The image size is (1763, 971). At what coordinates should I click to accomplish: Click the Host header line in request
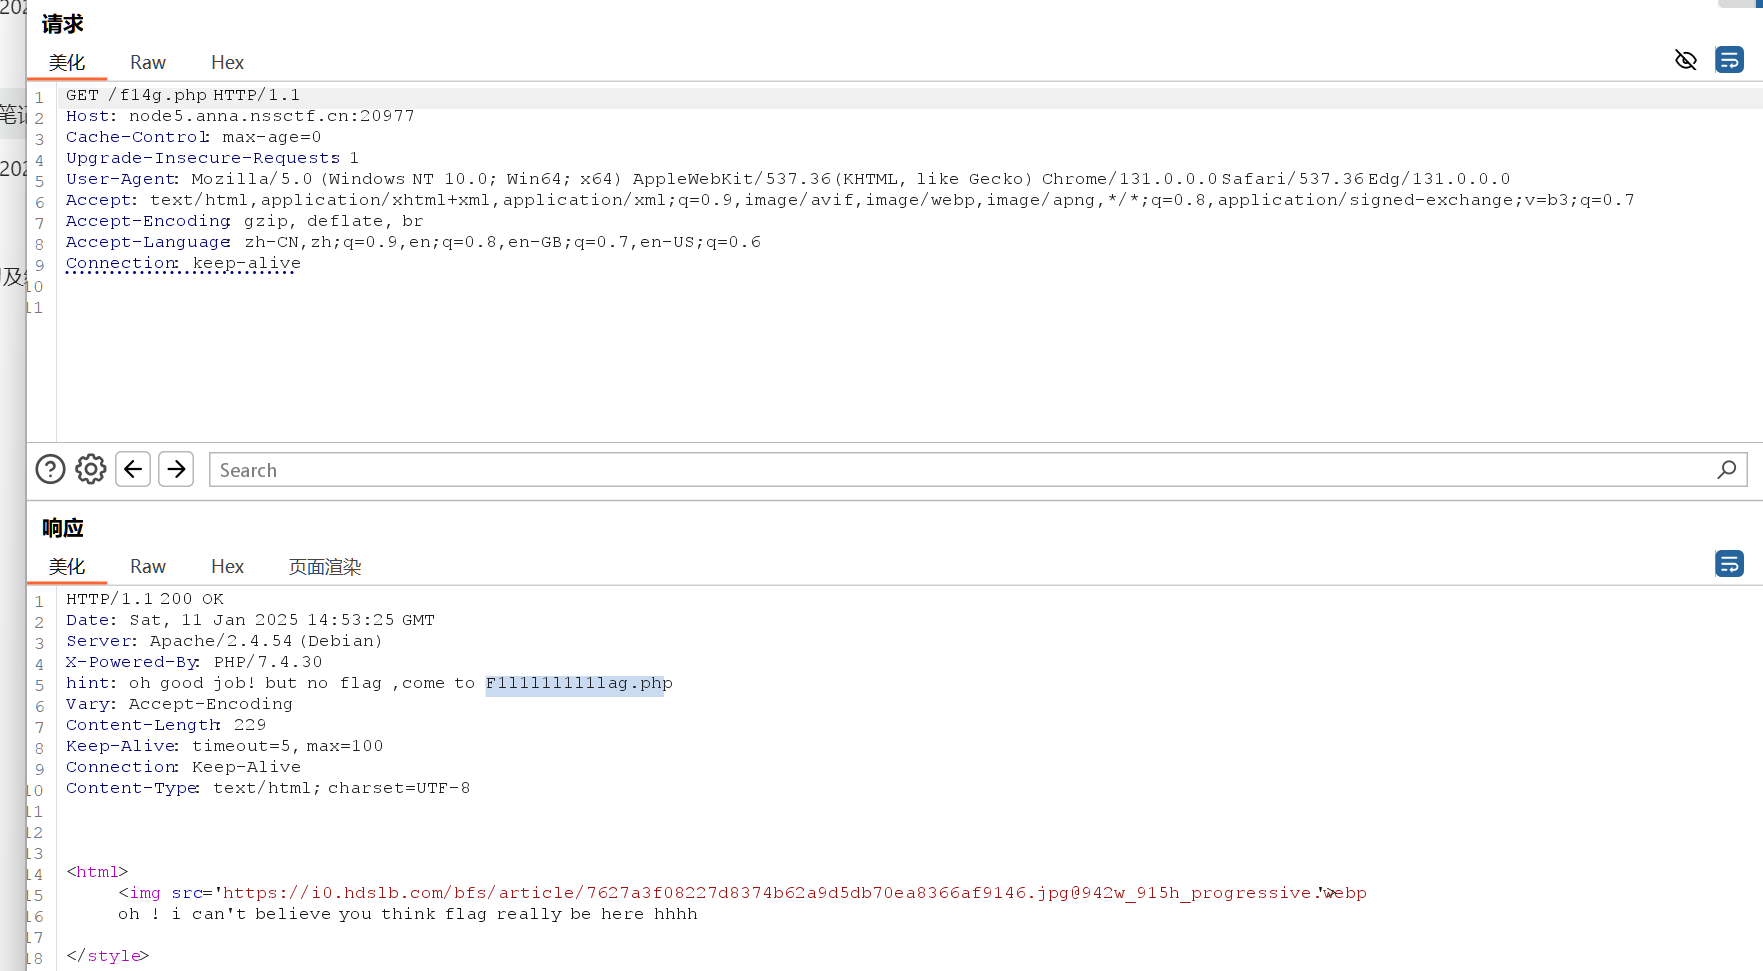(240, 116)
